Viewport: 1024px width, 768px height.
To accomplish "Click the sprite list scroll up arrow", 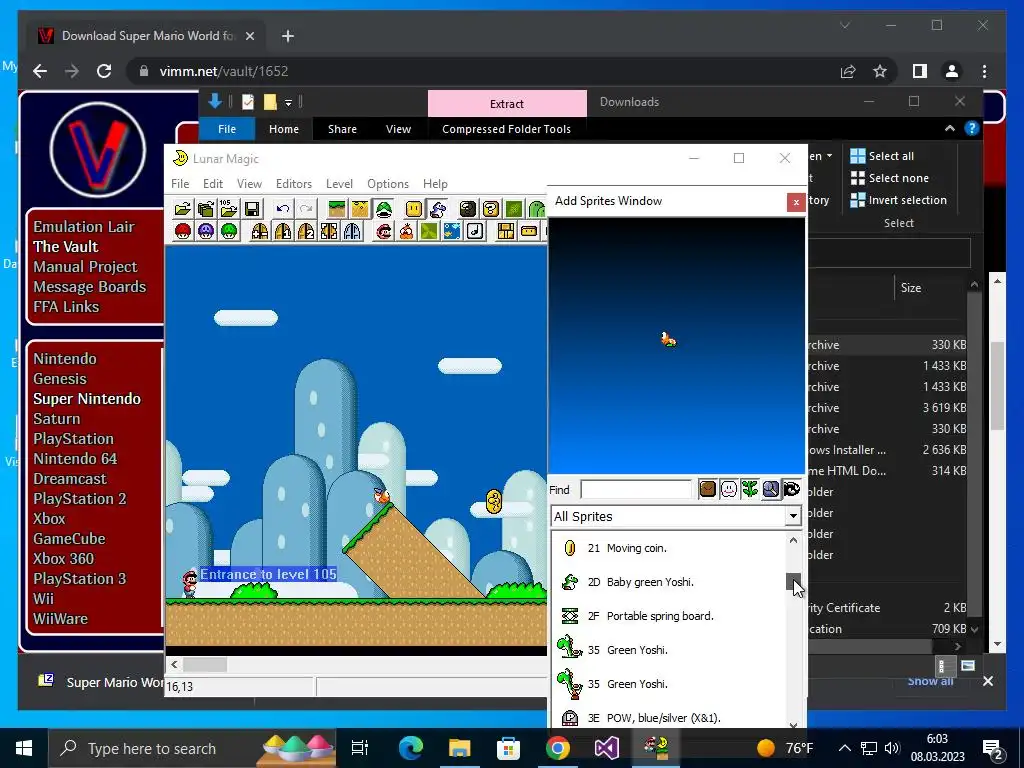I will point(793,540).
